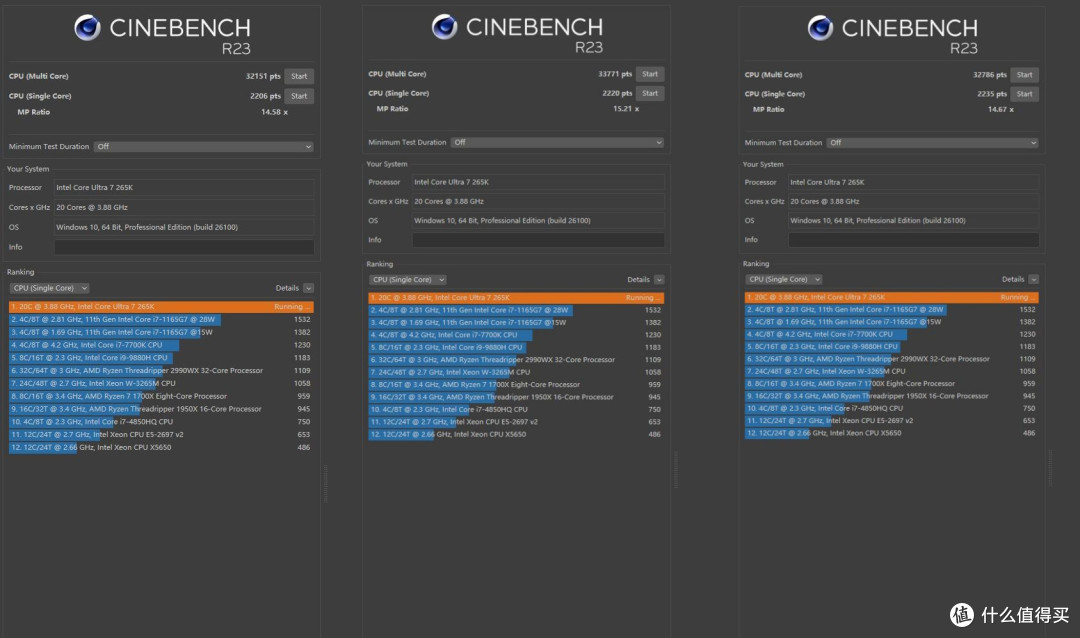Select the highlighted Core Ultra 7 265K row in left ranking
Viewport: 1080px width, 638px height.
tap(161, 307)
